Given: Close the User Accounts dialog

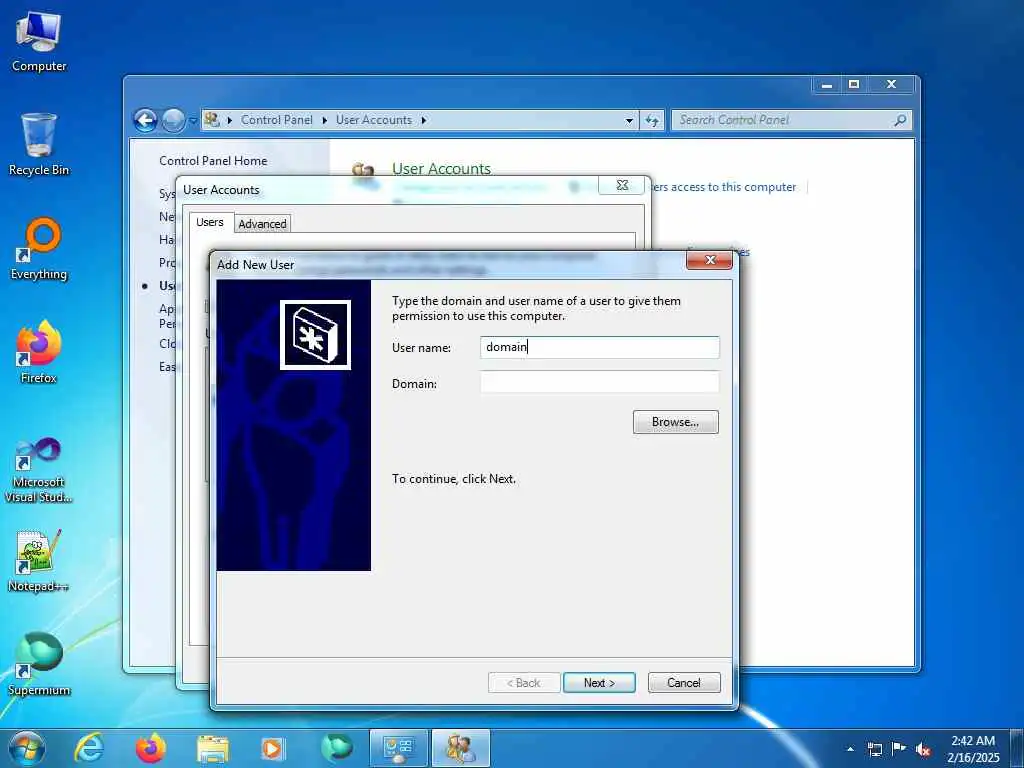Looking at the screenshot, I should point(622,185).
